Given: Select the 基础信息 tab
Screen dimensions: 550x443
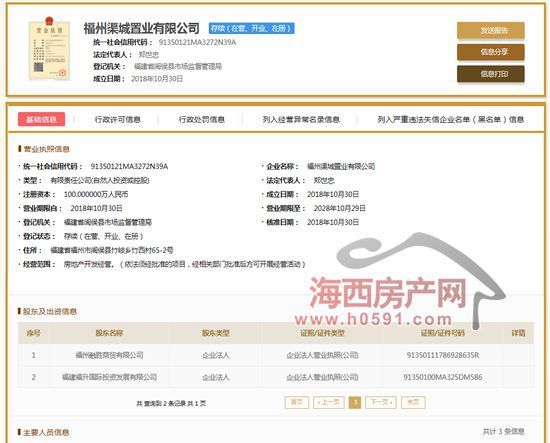Looking at the screenshot, I should coord(41,119).
